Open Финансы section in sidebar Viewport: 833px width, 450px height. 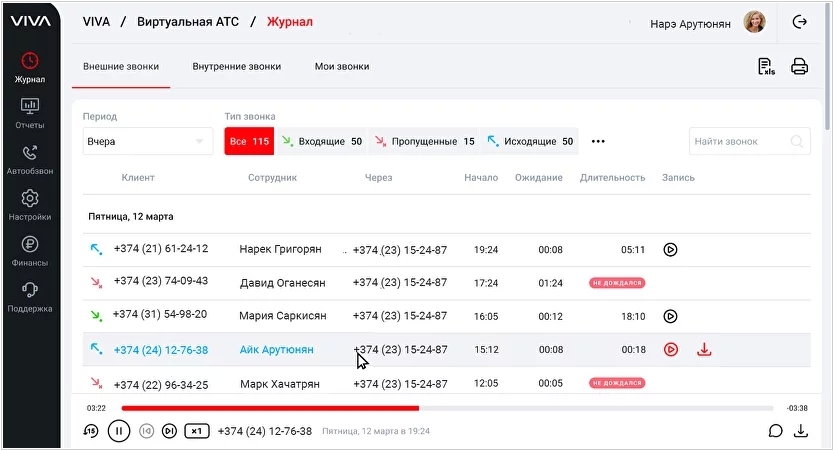(x=30, y=250)
